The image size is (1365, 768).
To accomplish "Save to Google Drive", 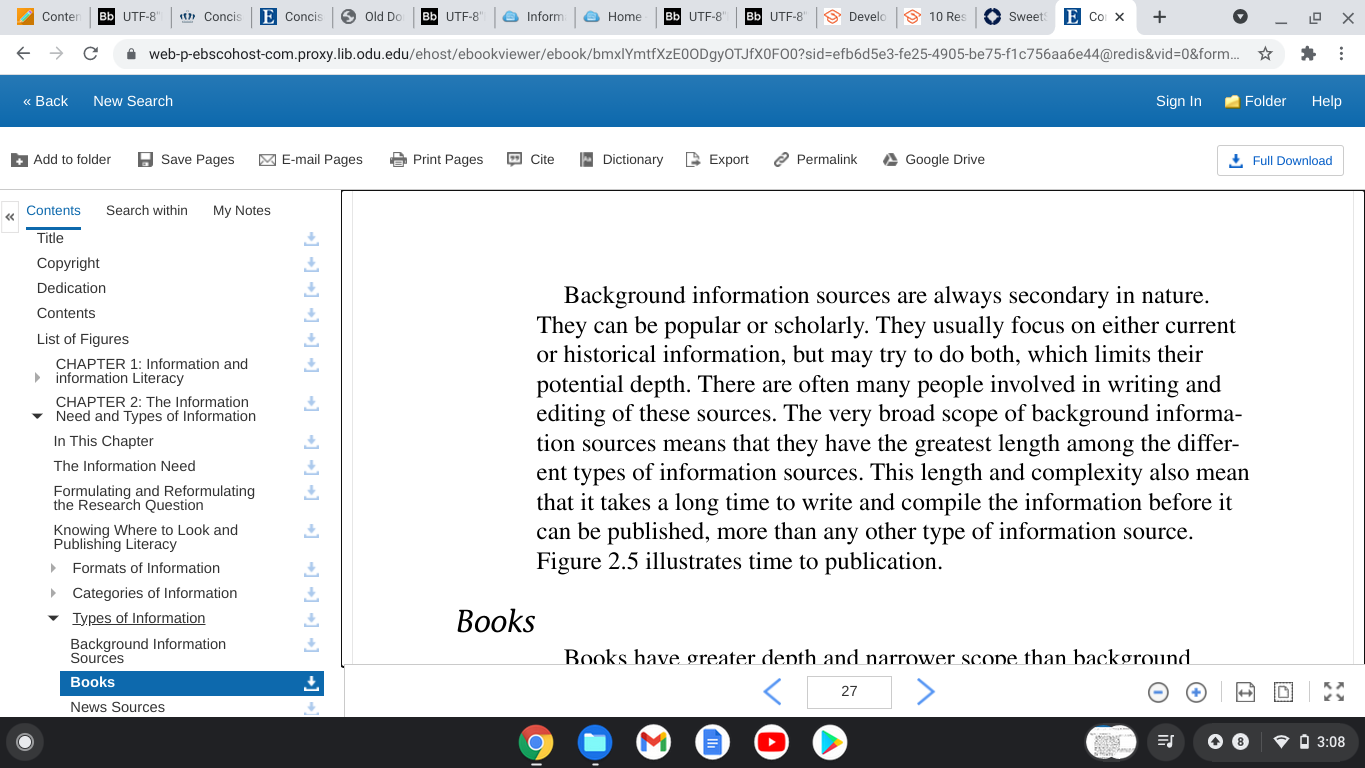I will coord(934,159).
